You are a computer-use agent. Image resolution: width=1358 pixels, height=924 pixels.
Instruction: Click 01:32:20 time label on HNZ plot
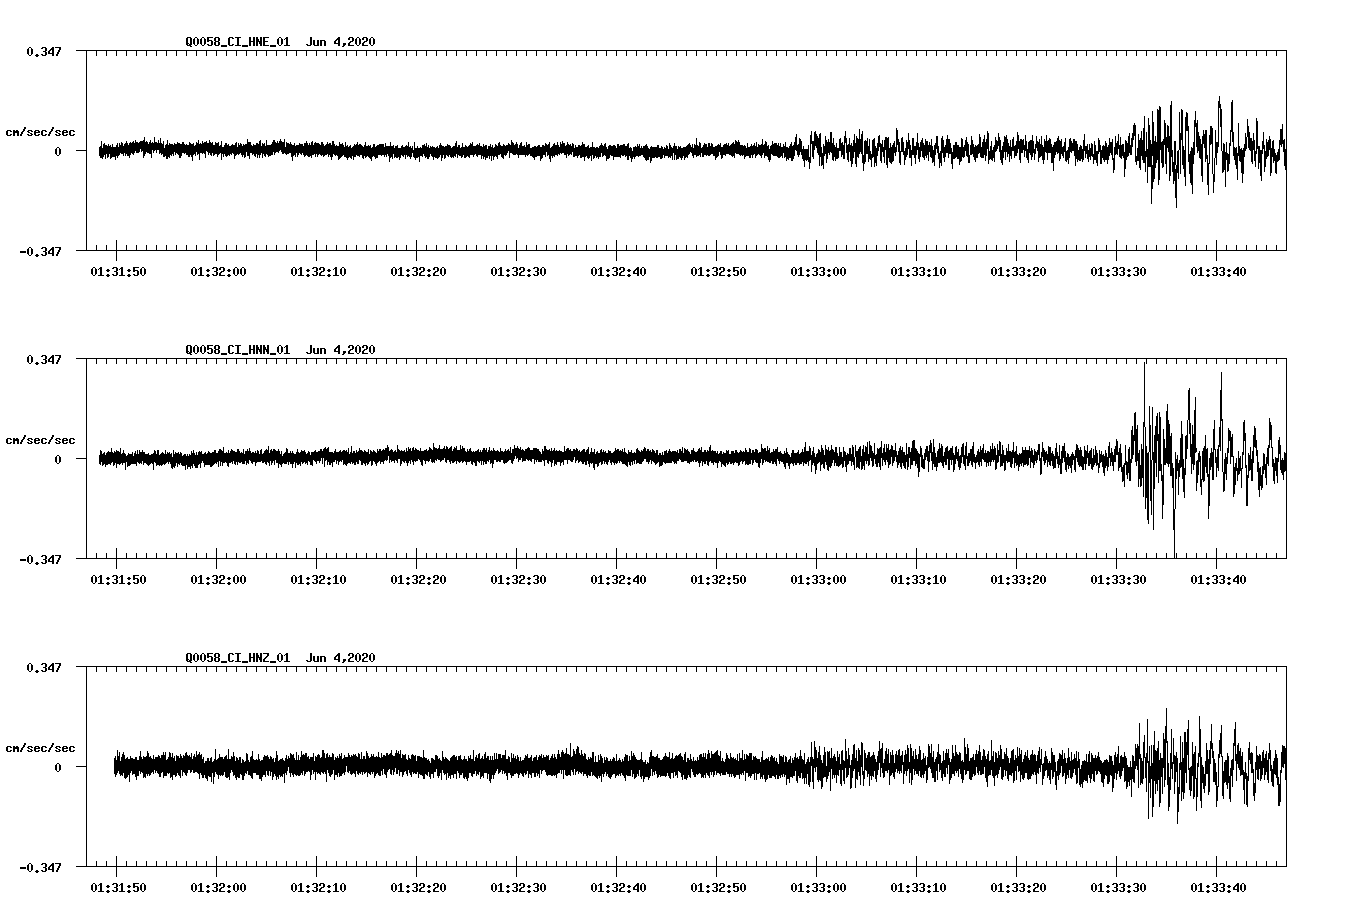[417, 887]
